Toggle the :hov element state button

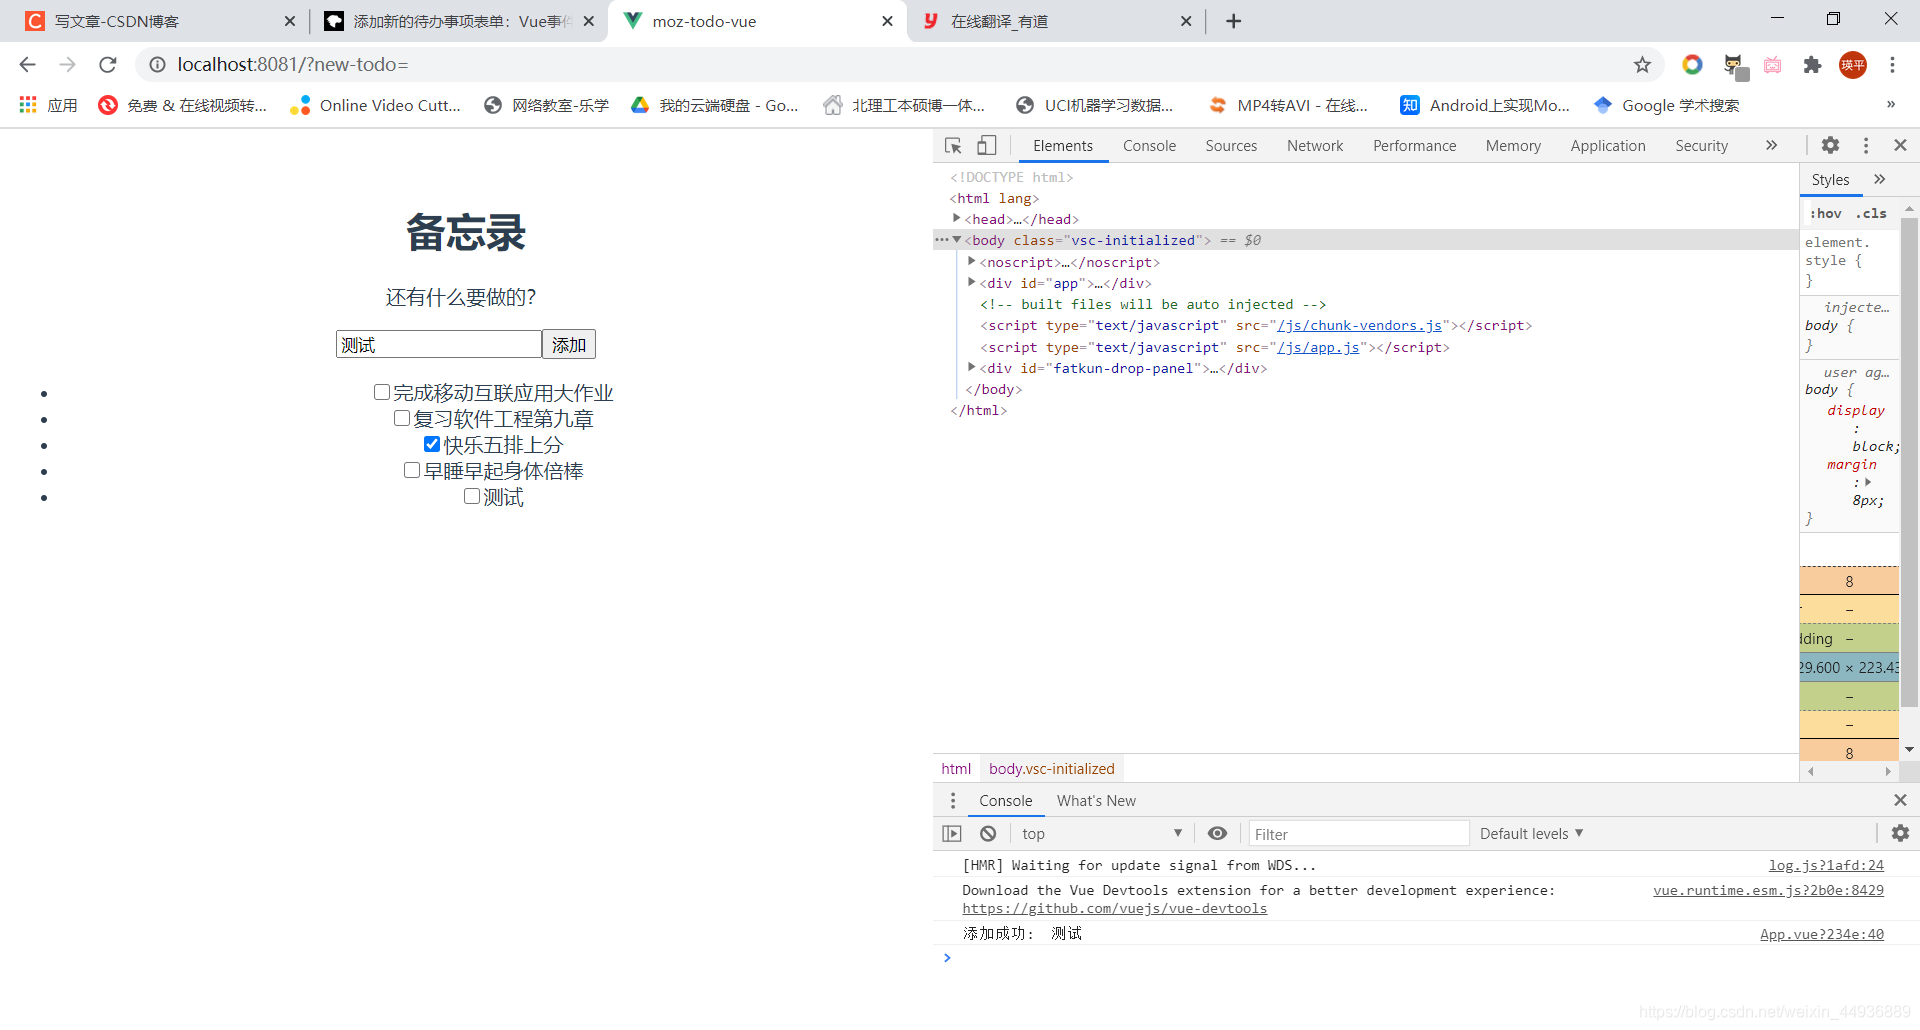pyautogui.click(x=1826, y=213)
